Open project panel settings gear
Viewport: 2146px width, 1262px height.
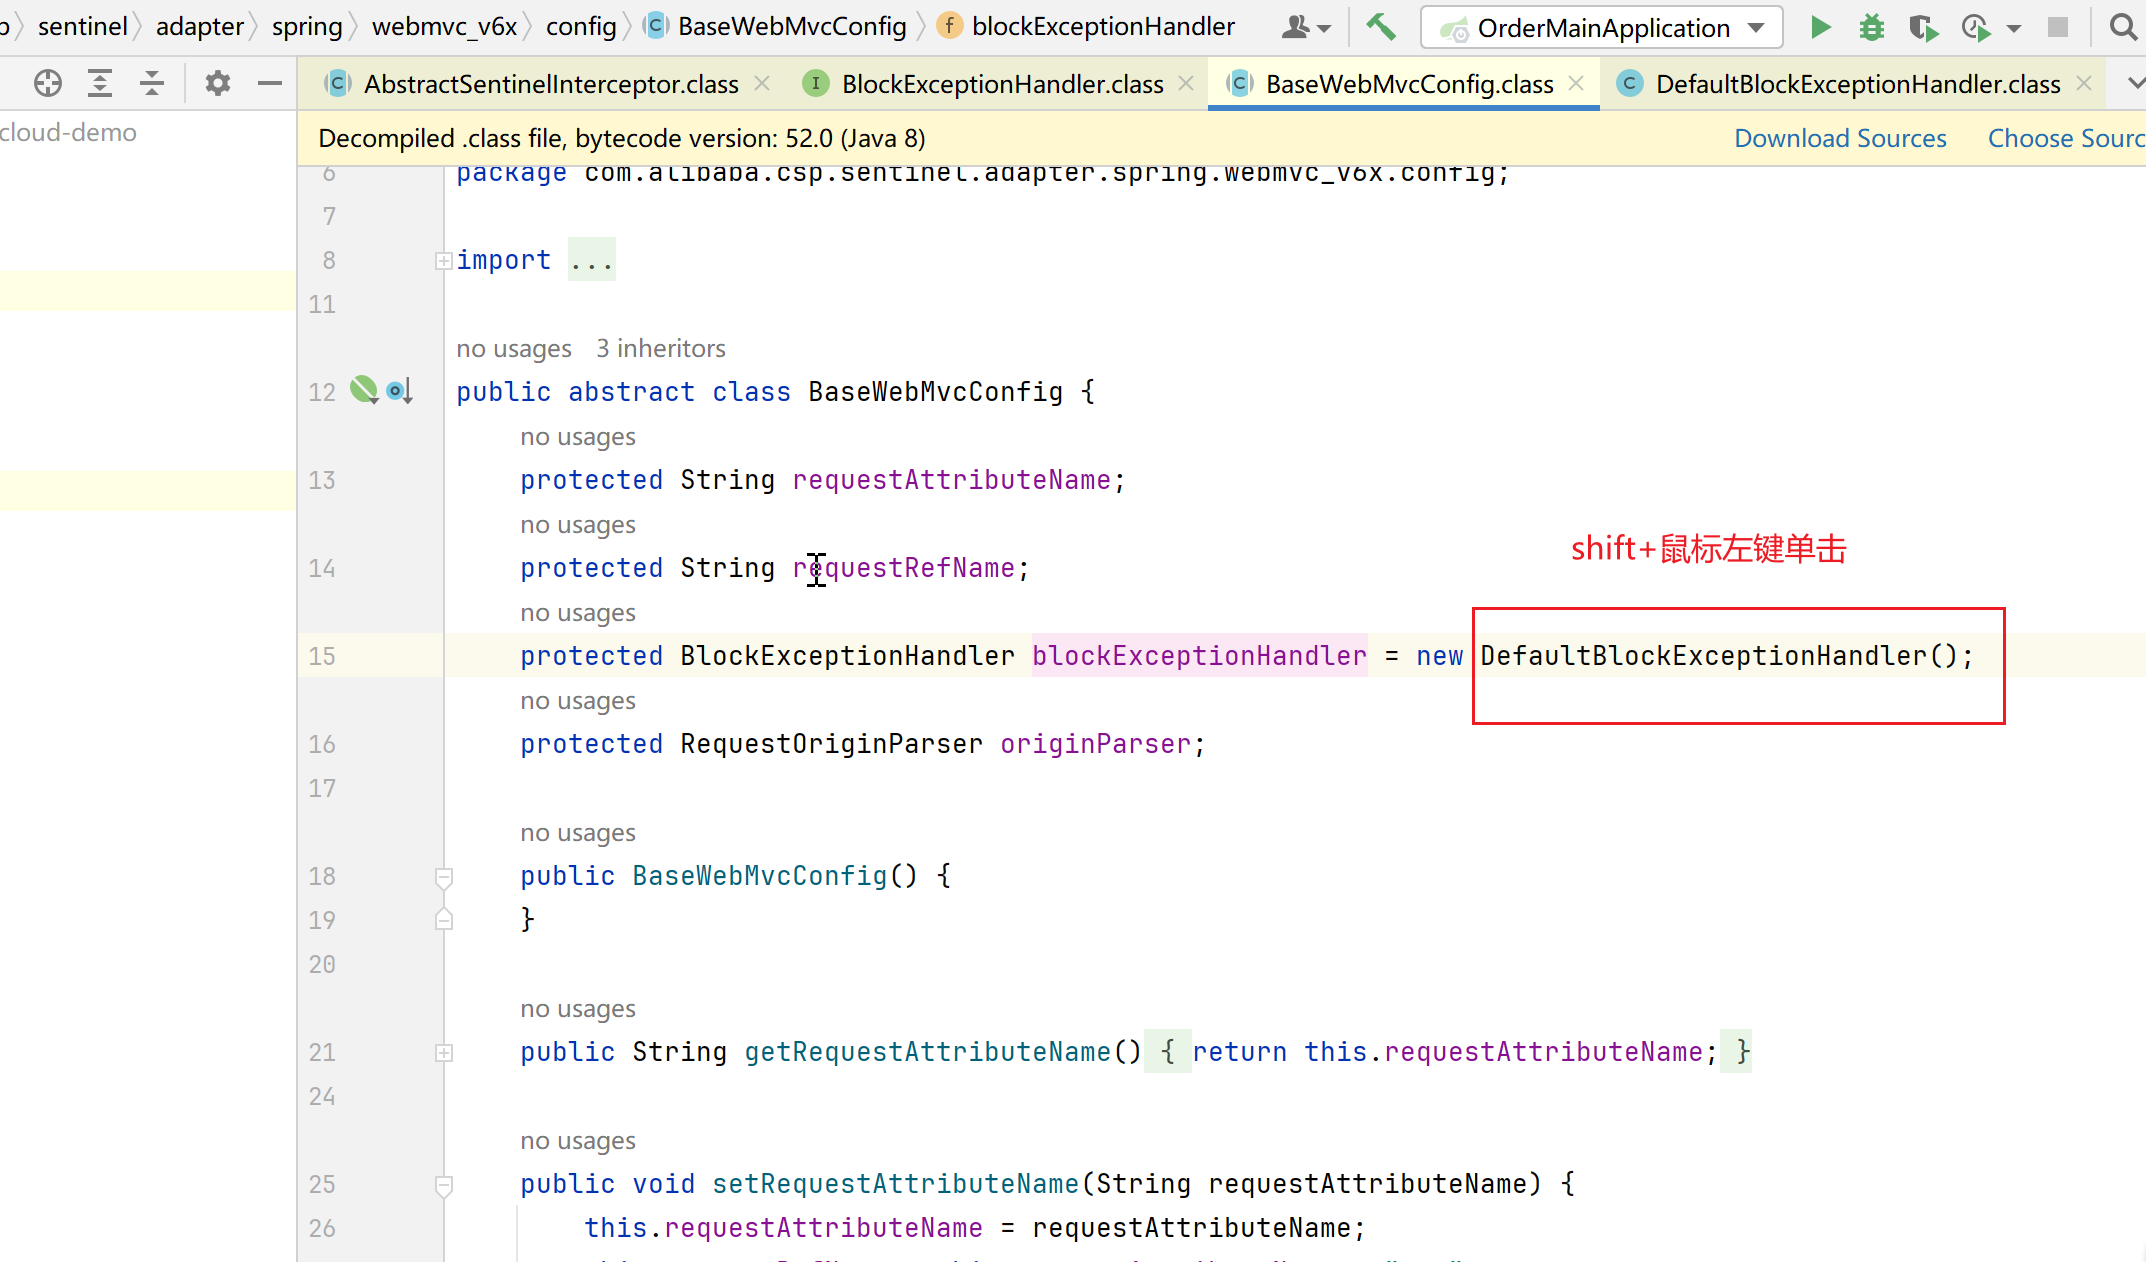pyautogui.click(x=217, y=83)
